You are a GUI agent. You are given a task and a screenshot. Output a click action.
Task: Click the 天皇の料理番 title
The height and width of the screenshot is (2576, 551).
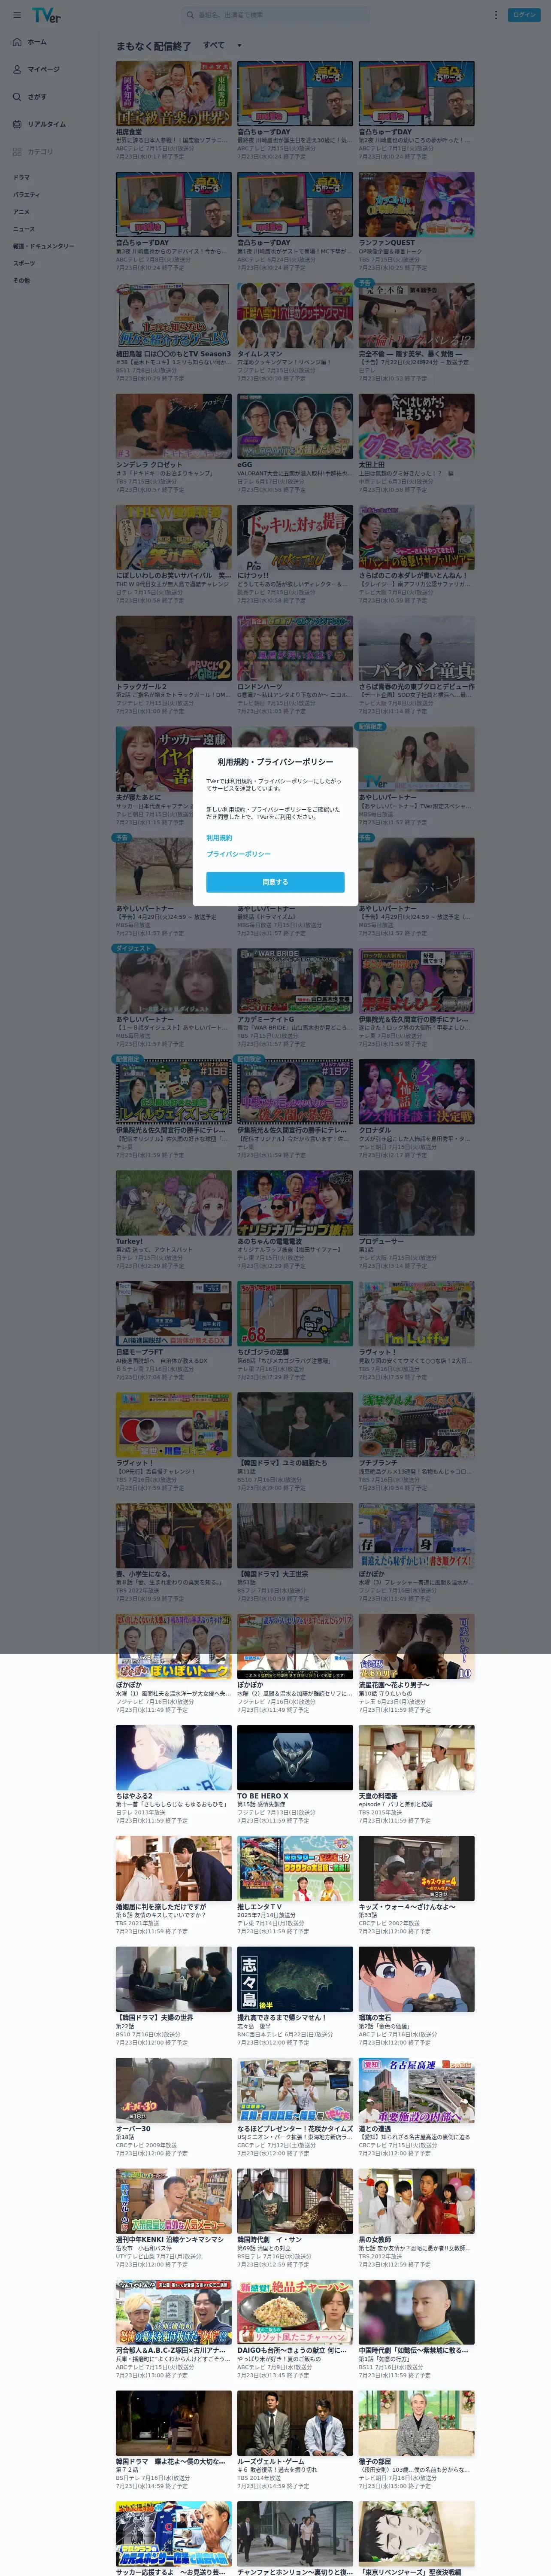[x=378, y=1796]
